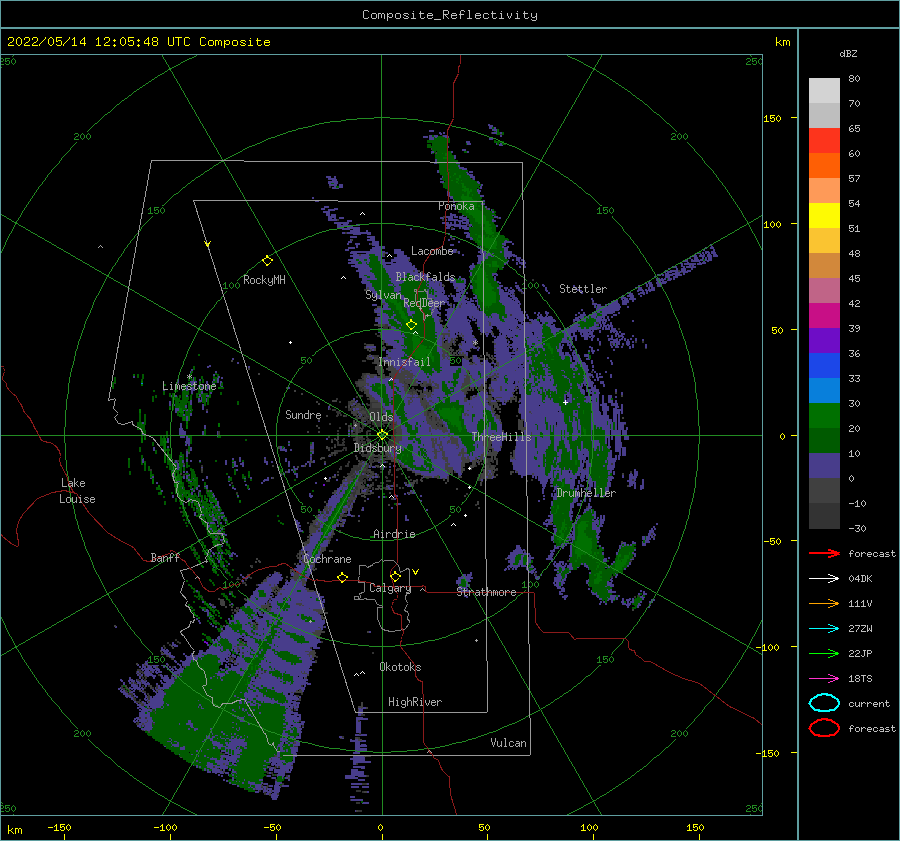Click the -150 tick on bottom axis
Viewport: 900px width, 841px height.
click(59, 827)
